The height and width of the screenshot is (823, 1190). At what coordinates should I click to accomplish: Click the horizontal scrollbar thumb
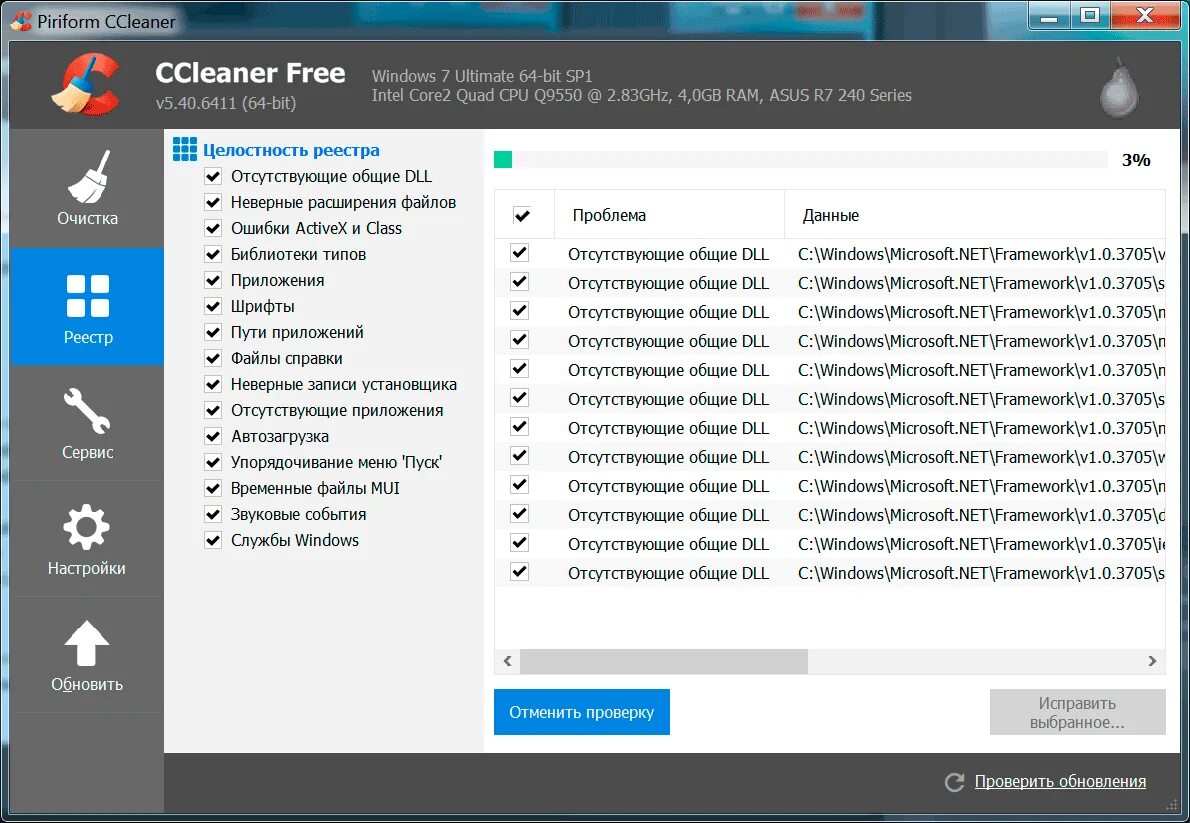(x=664, y=661)
